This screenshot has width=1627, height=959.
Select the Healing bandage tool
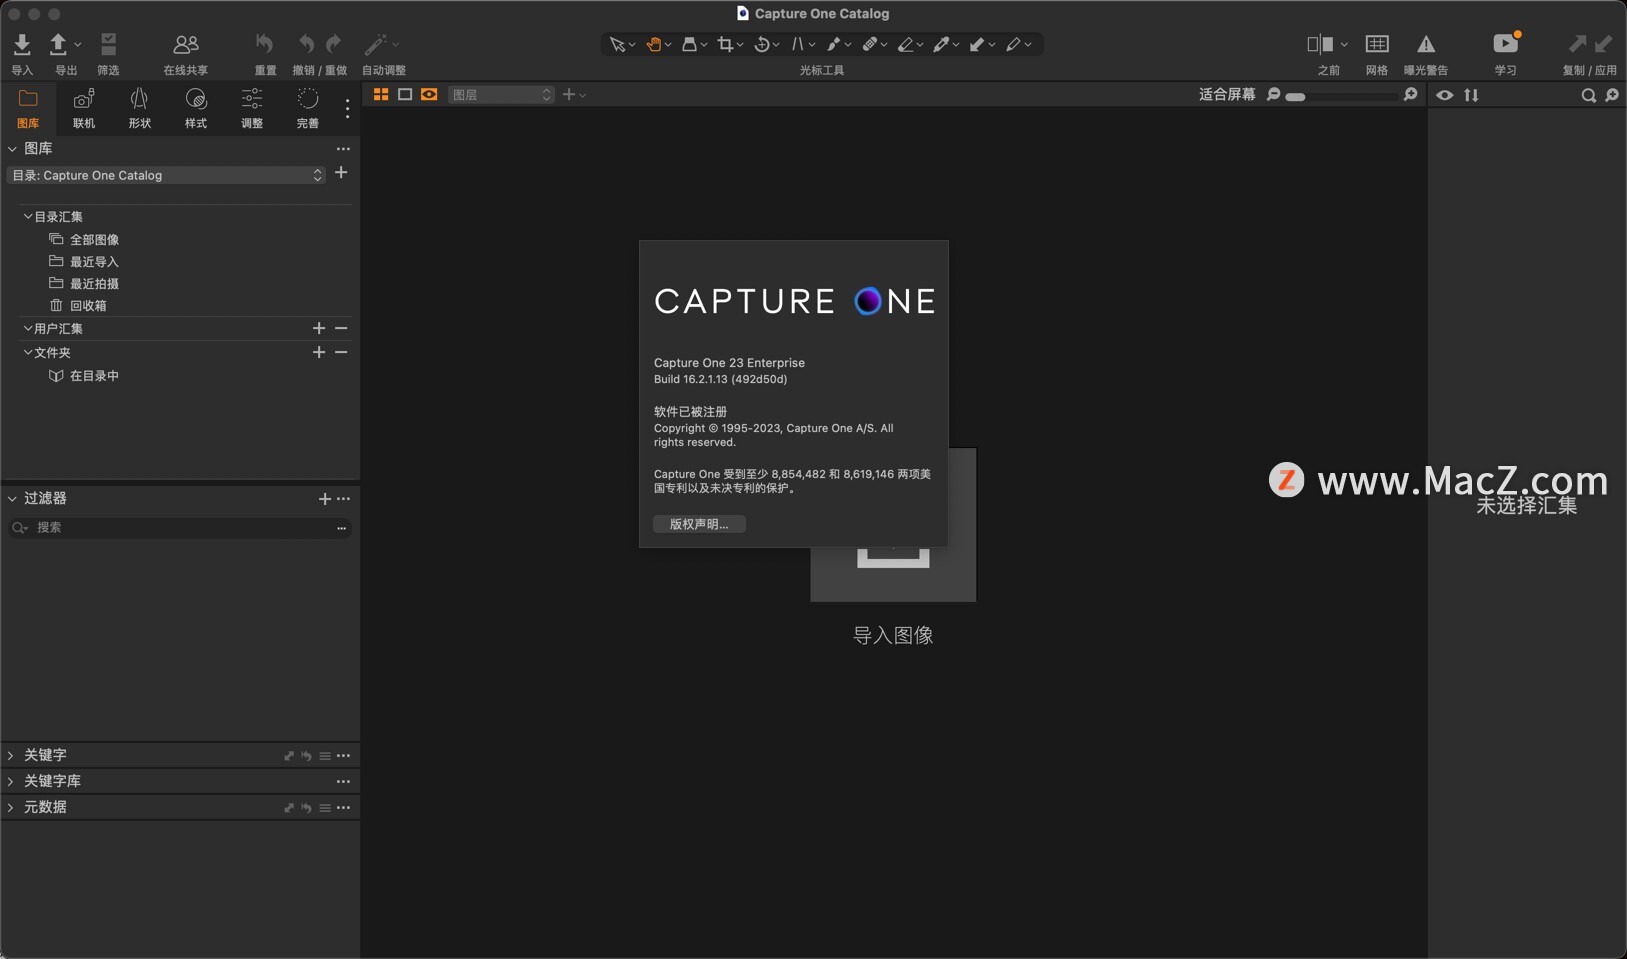pos(870,44)
